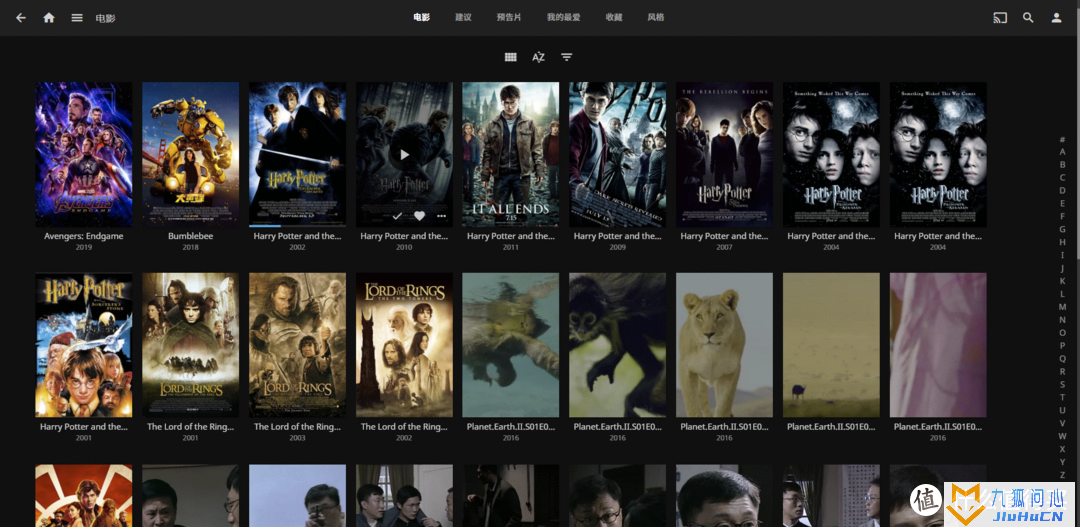Go back using the arrow icon
This screenshot has height=527, width=1080.
tap(21, 18)
